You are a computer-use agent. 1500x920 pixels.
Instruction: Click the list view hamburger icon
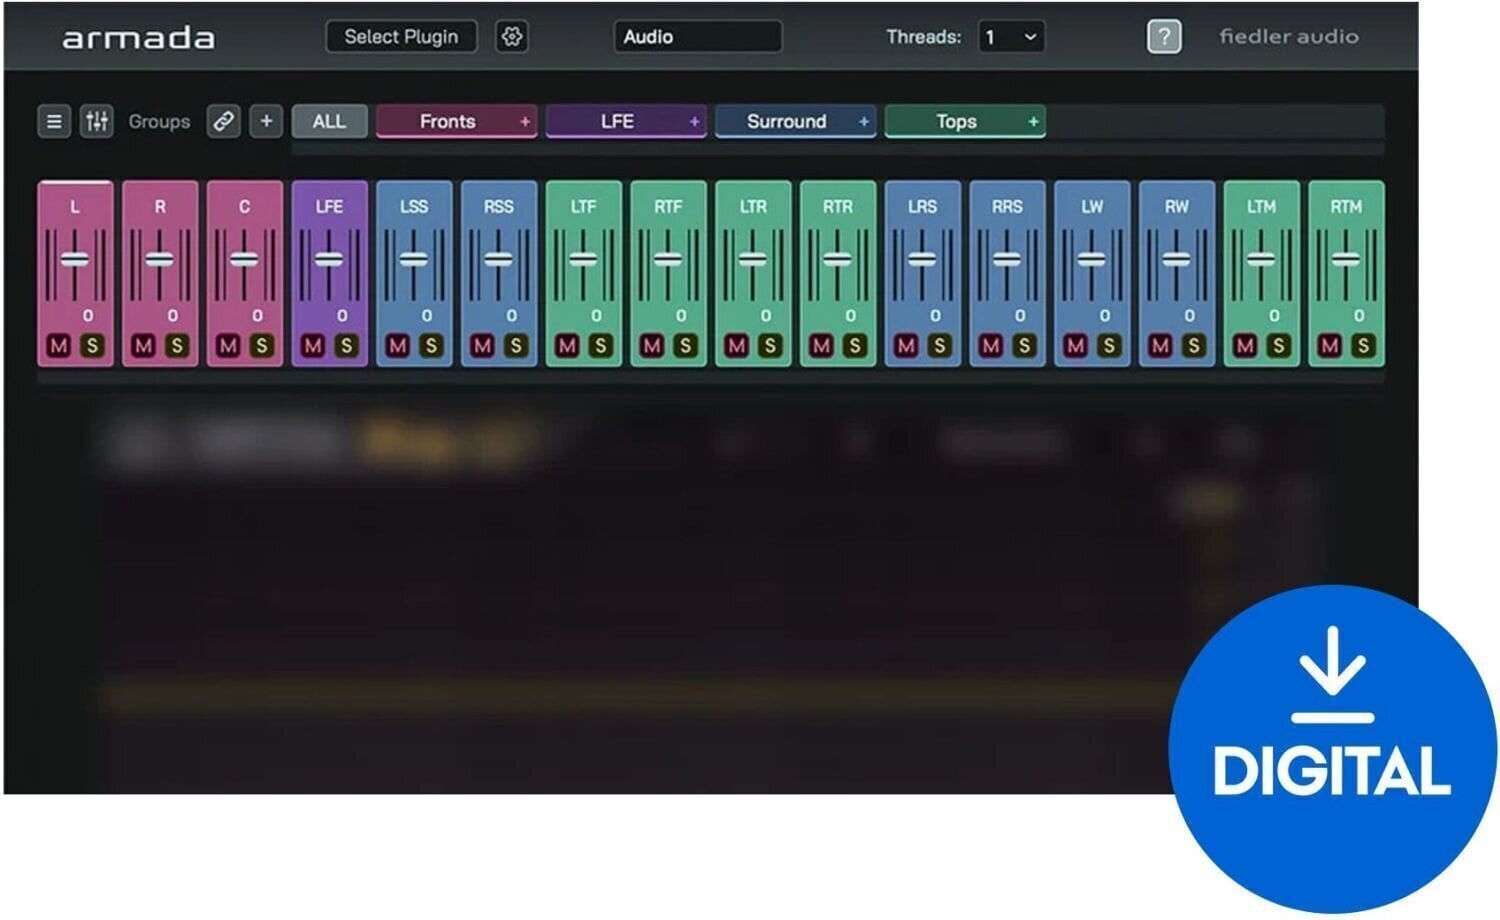54,122
